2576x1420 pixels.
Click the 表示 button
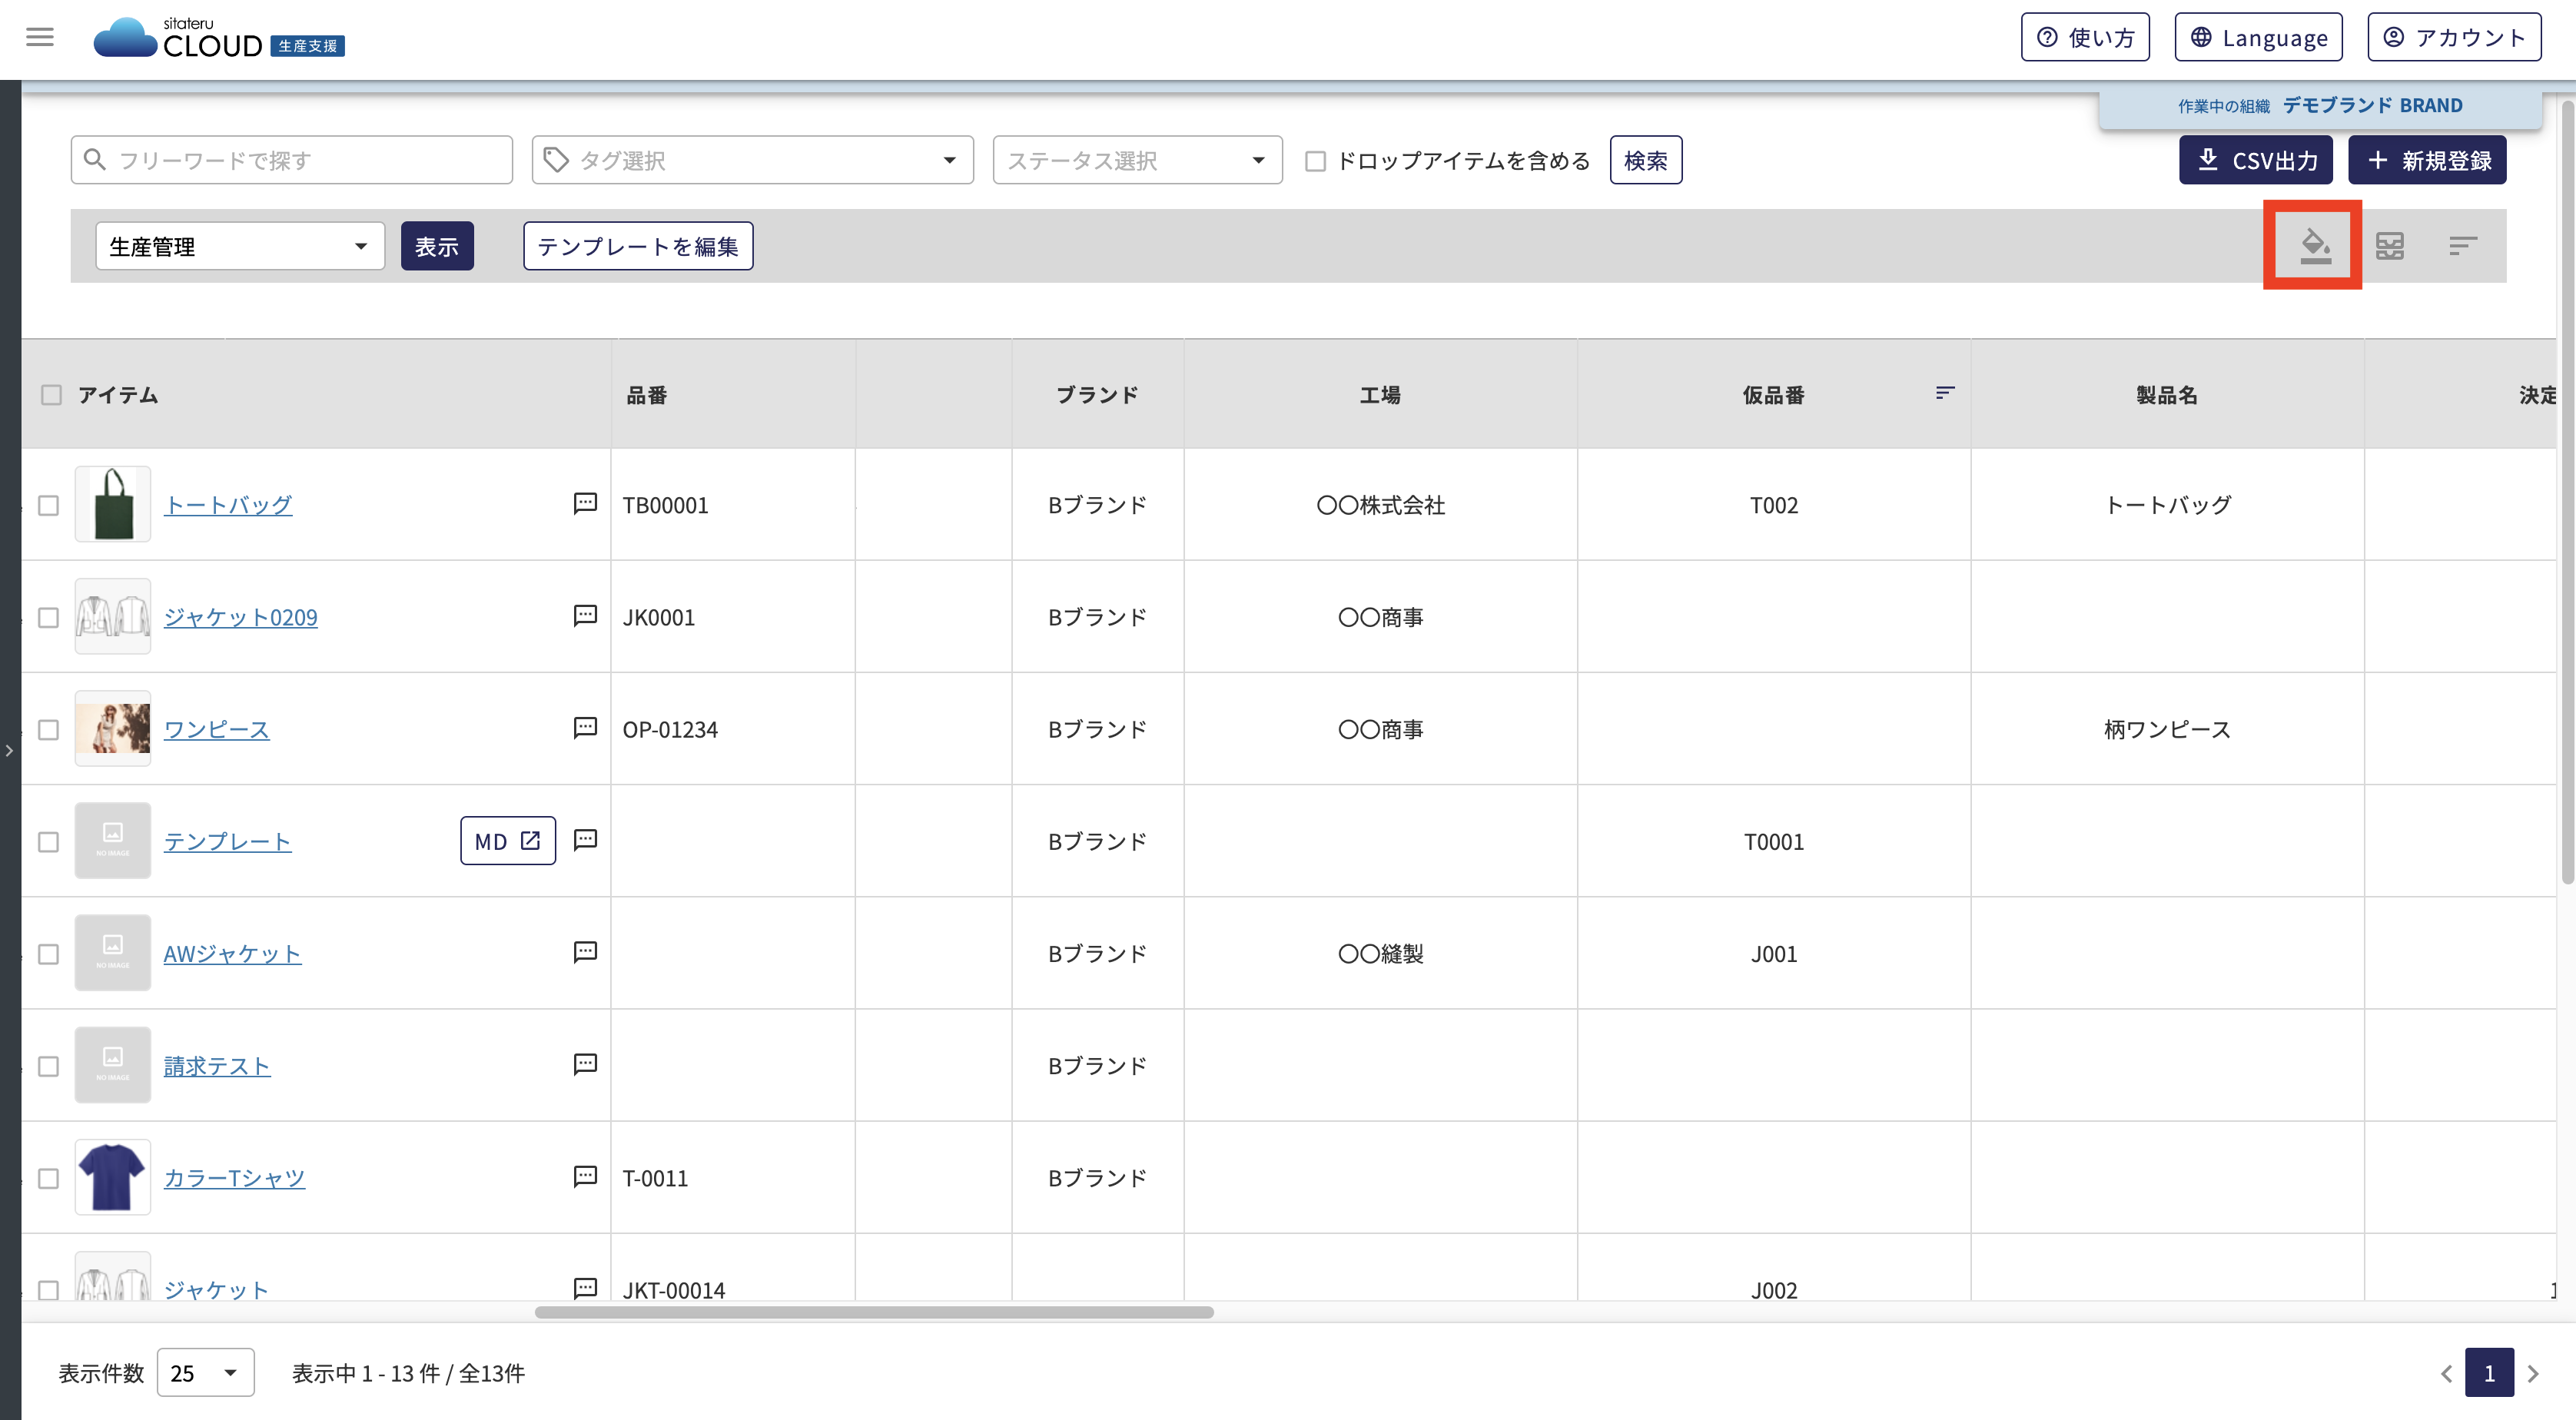pyautogui.click(x=437, y=246)
